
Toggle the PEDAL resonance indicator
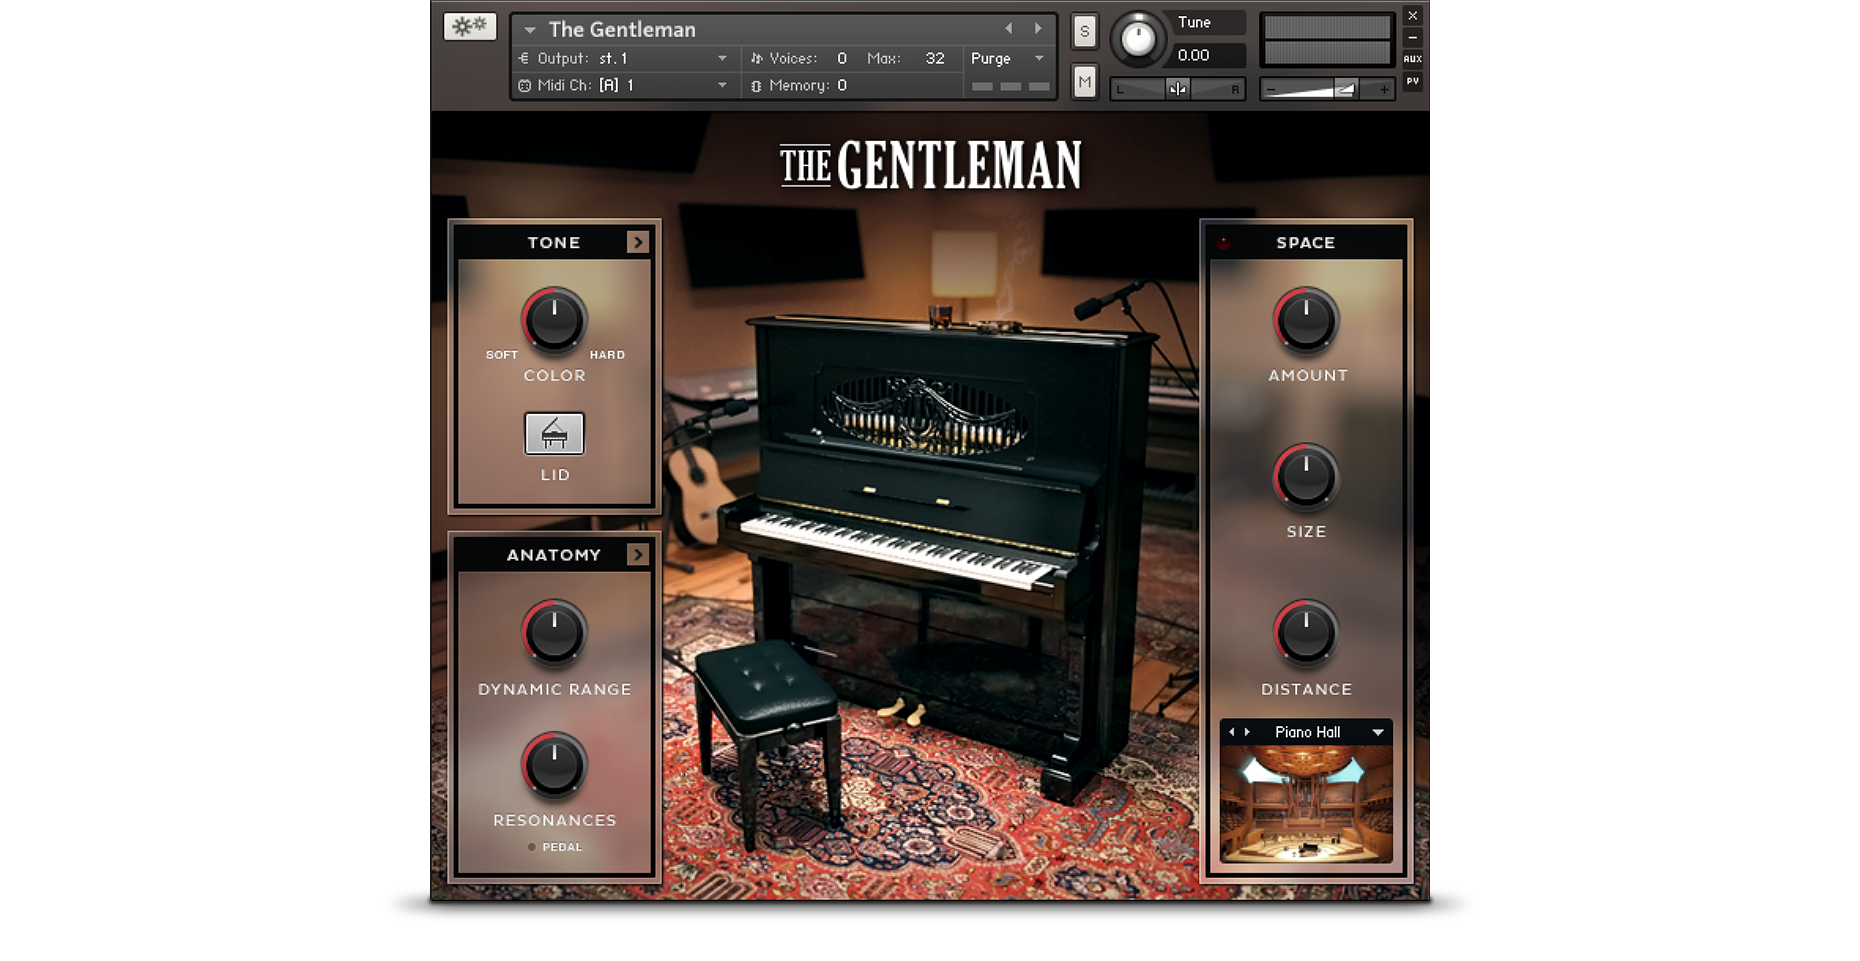click(532, 847)
